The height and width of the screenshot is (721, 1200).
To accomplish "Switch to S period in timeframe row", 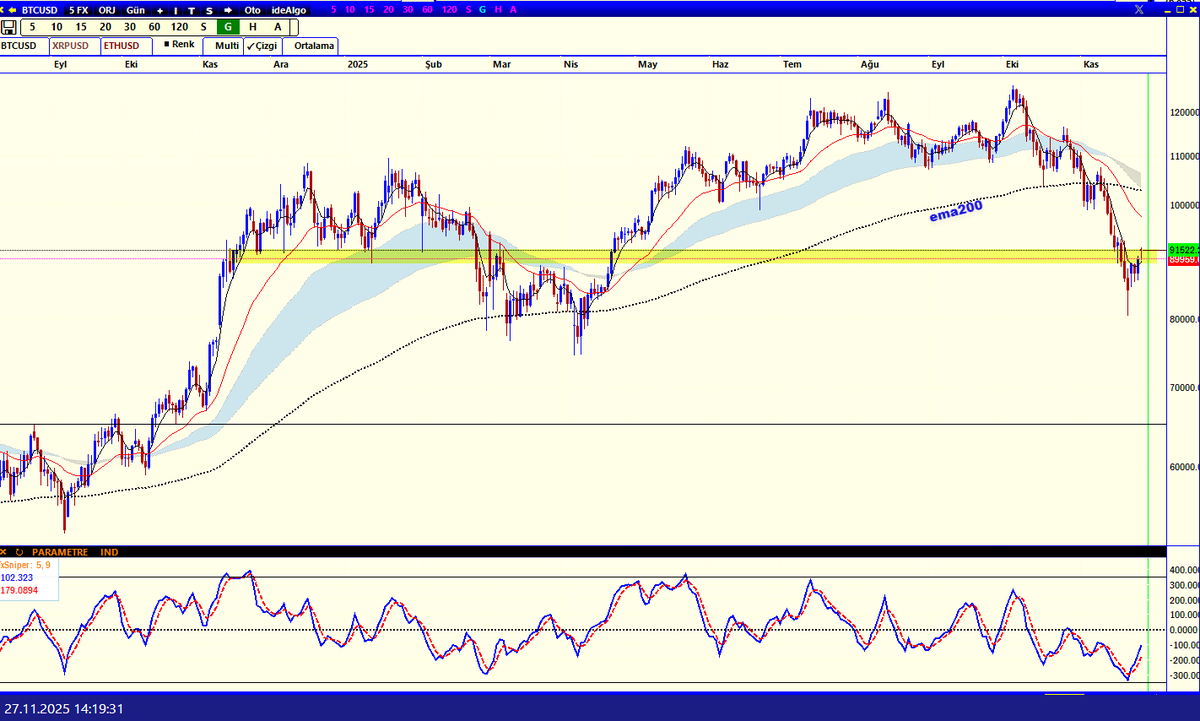I will pyautogui.click(x=204, y=27).
